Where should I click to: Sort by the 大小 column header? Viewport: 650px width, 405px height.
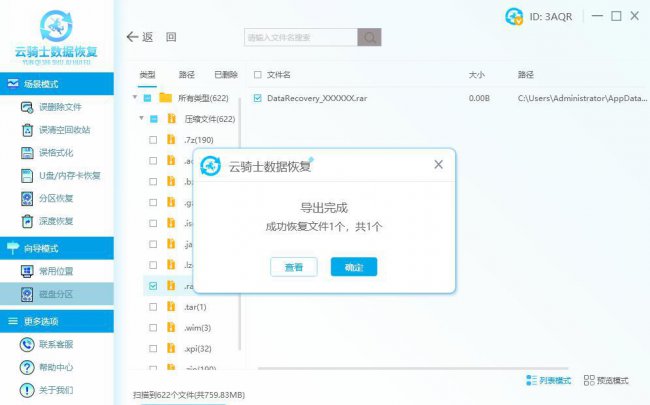point(476,75)
